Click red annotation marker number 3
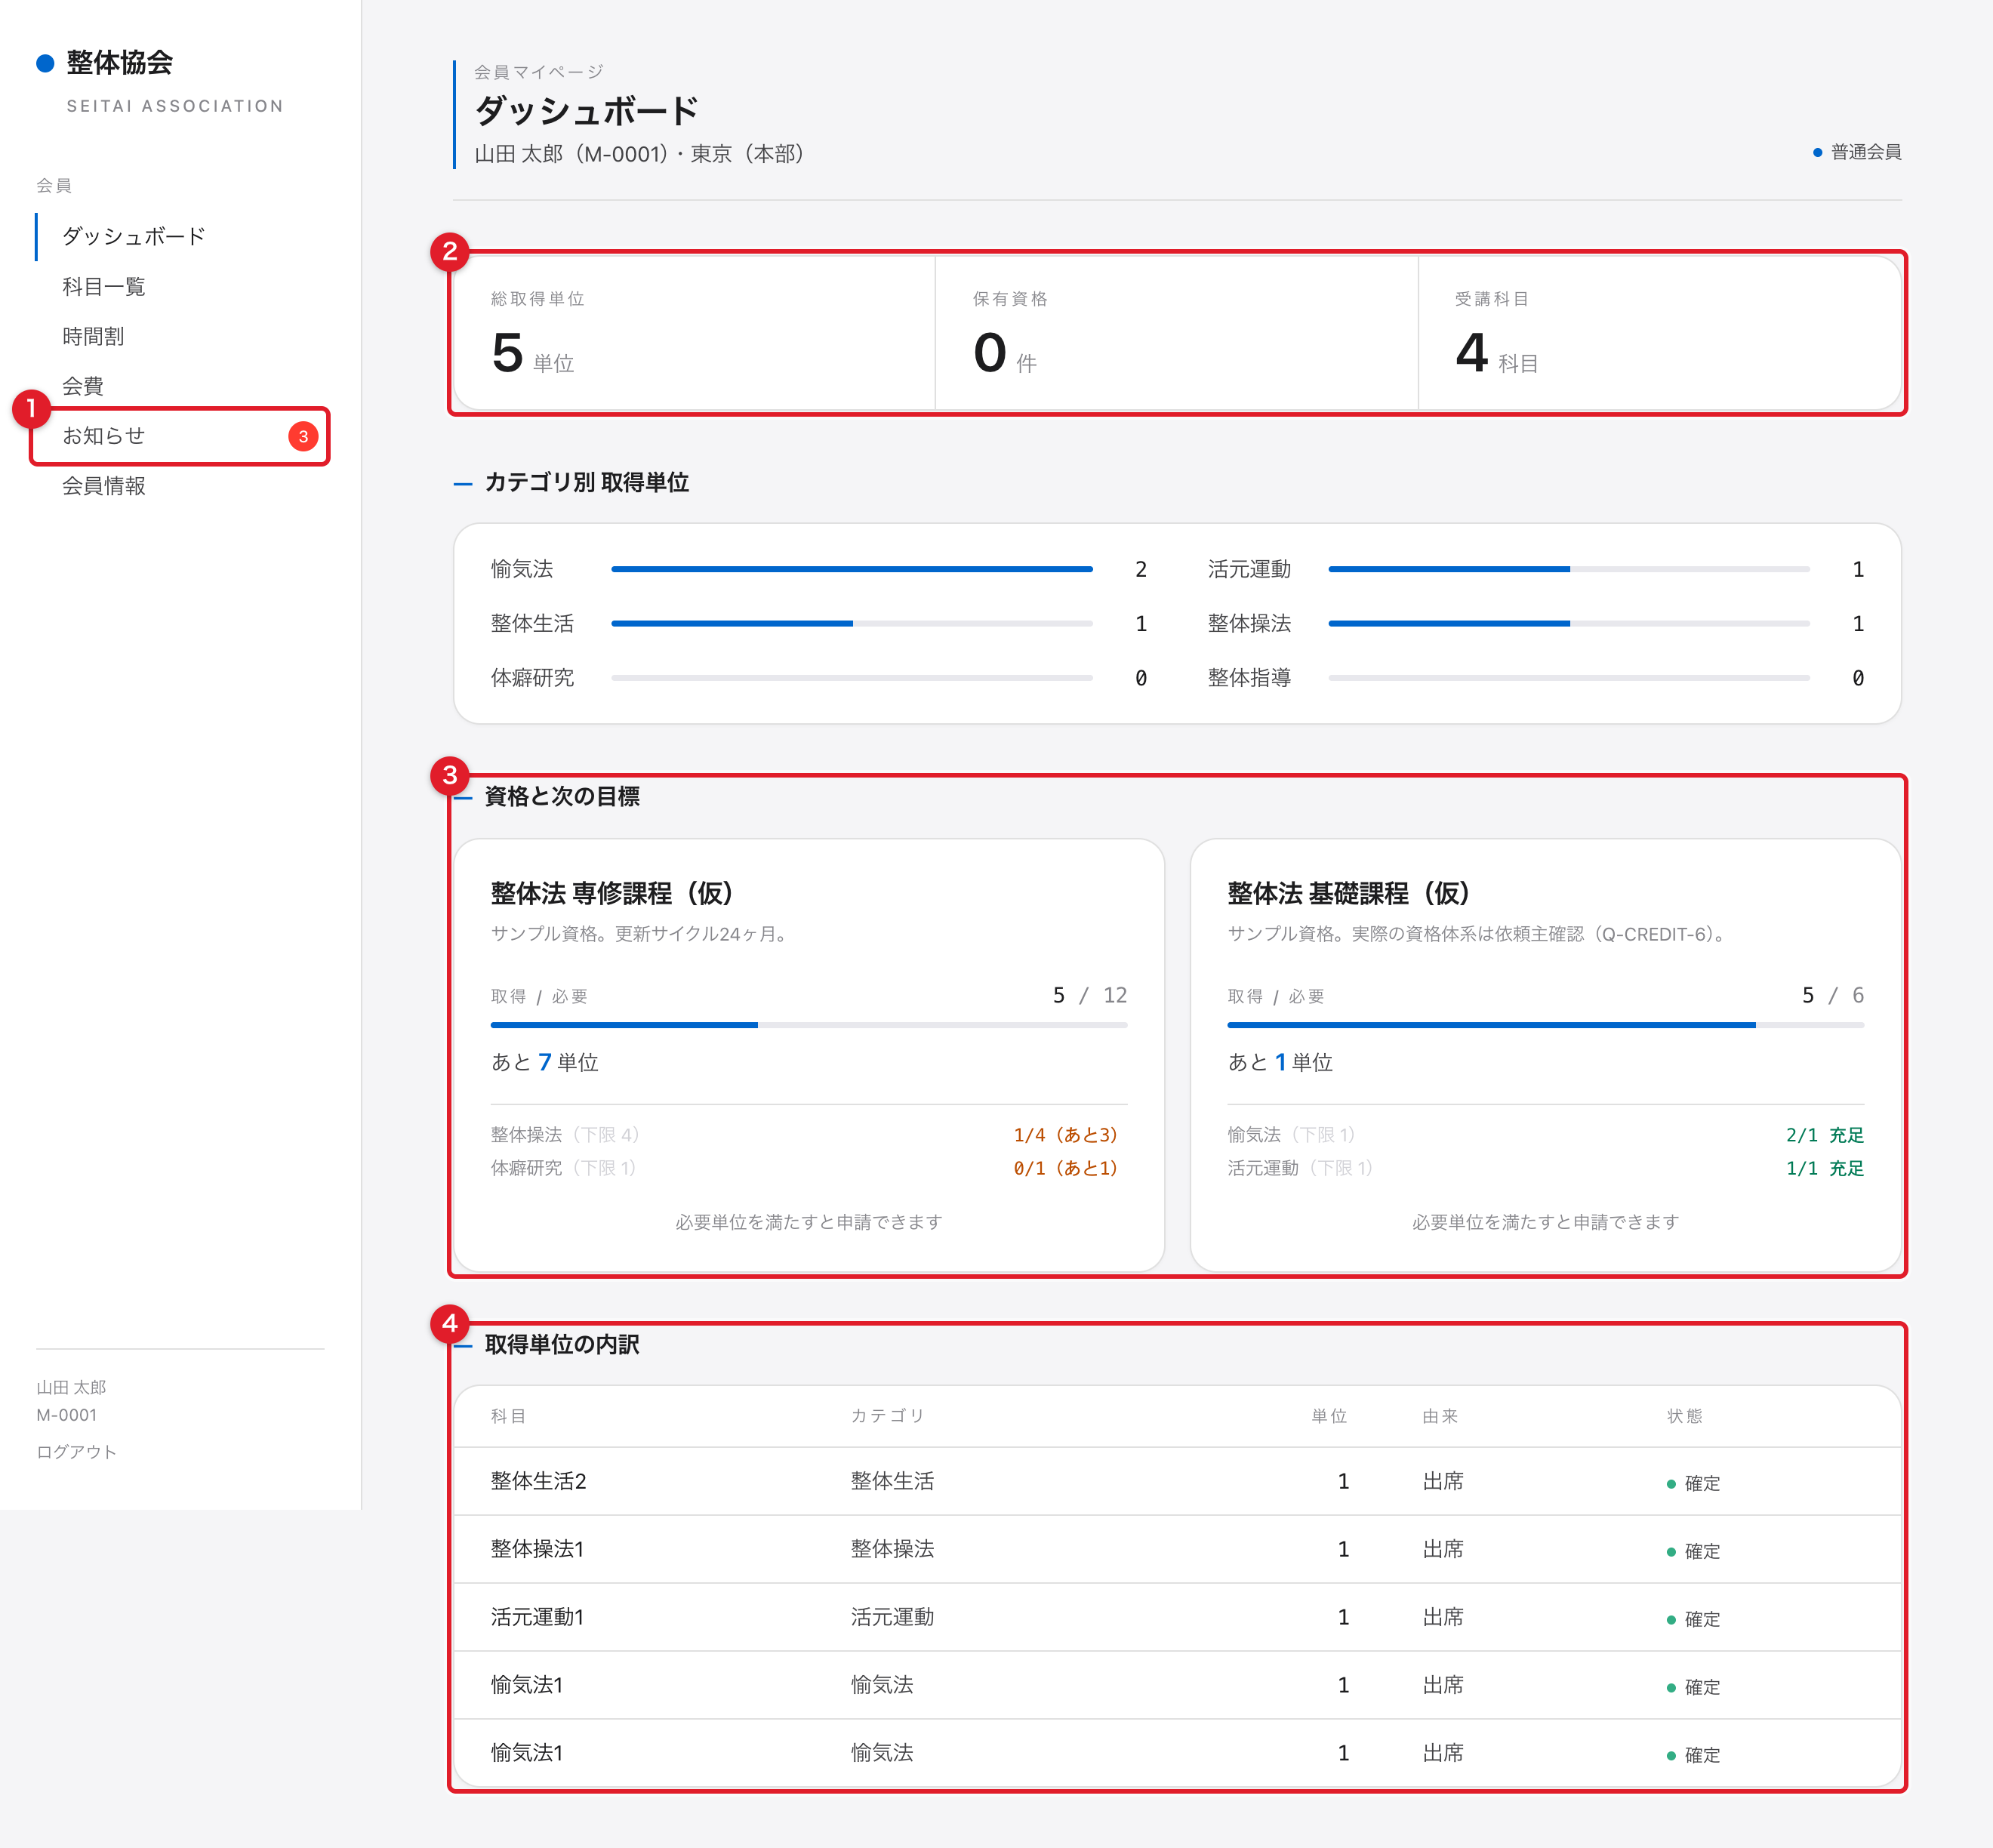Viewport: 1993px width, 1848px height. tap(450, 775)
